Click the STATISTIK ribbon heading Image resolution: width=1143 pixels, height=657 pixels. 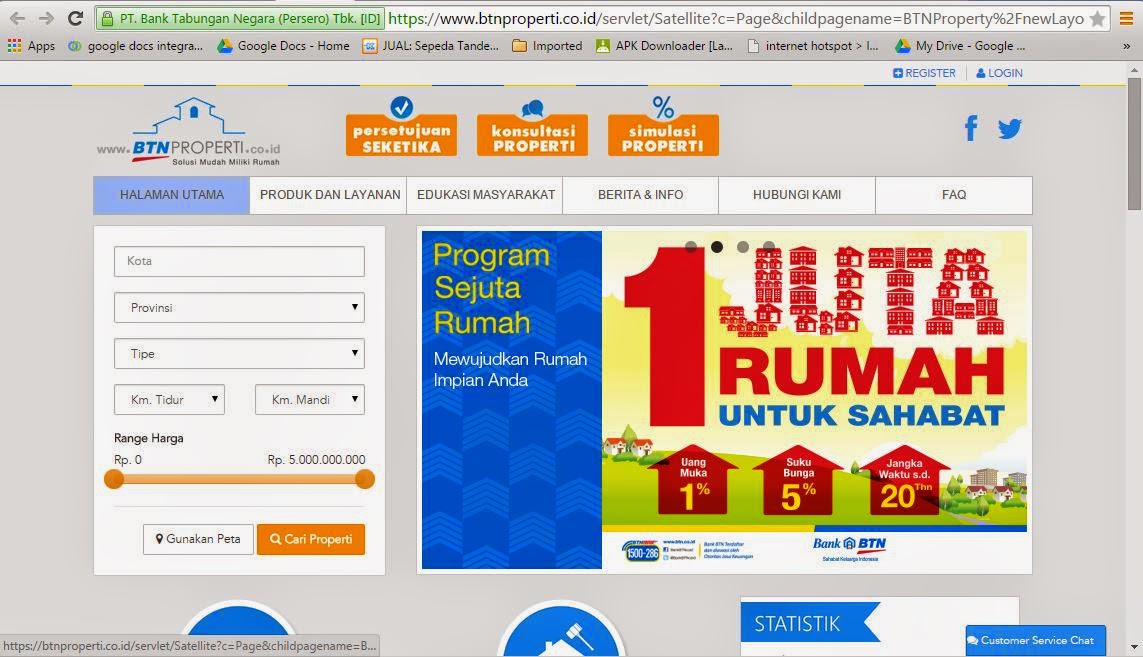point(809,623)
